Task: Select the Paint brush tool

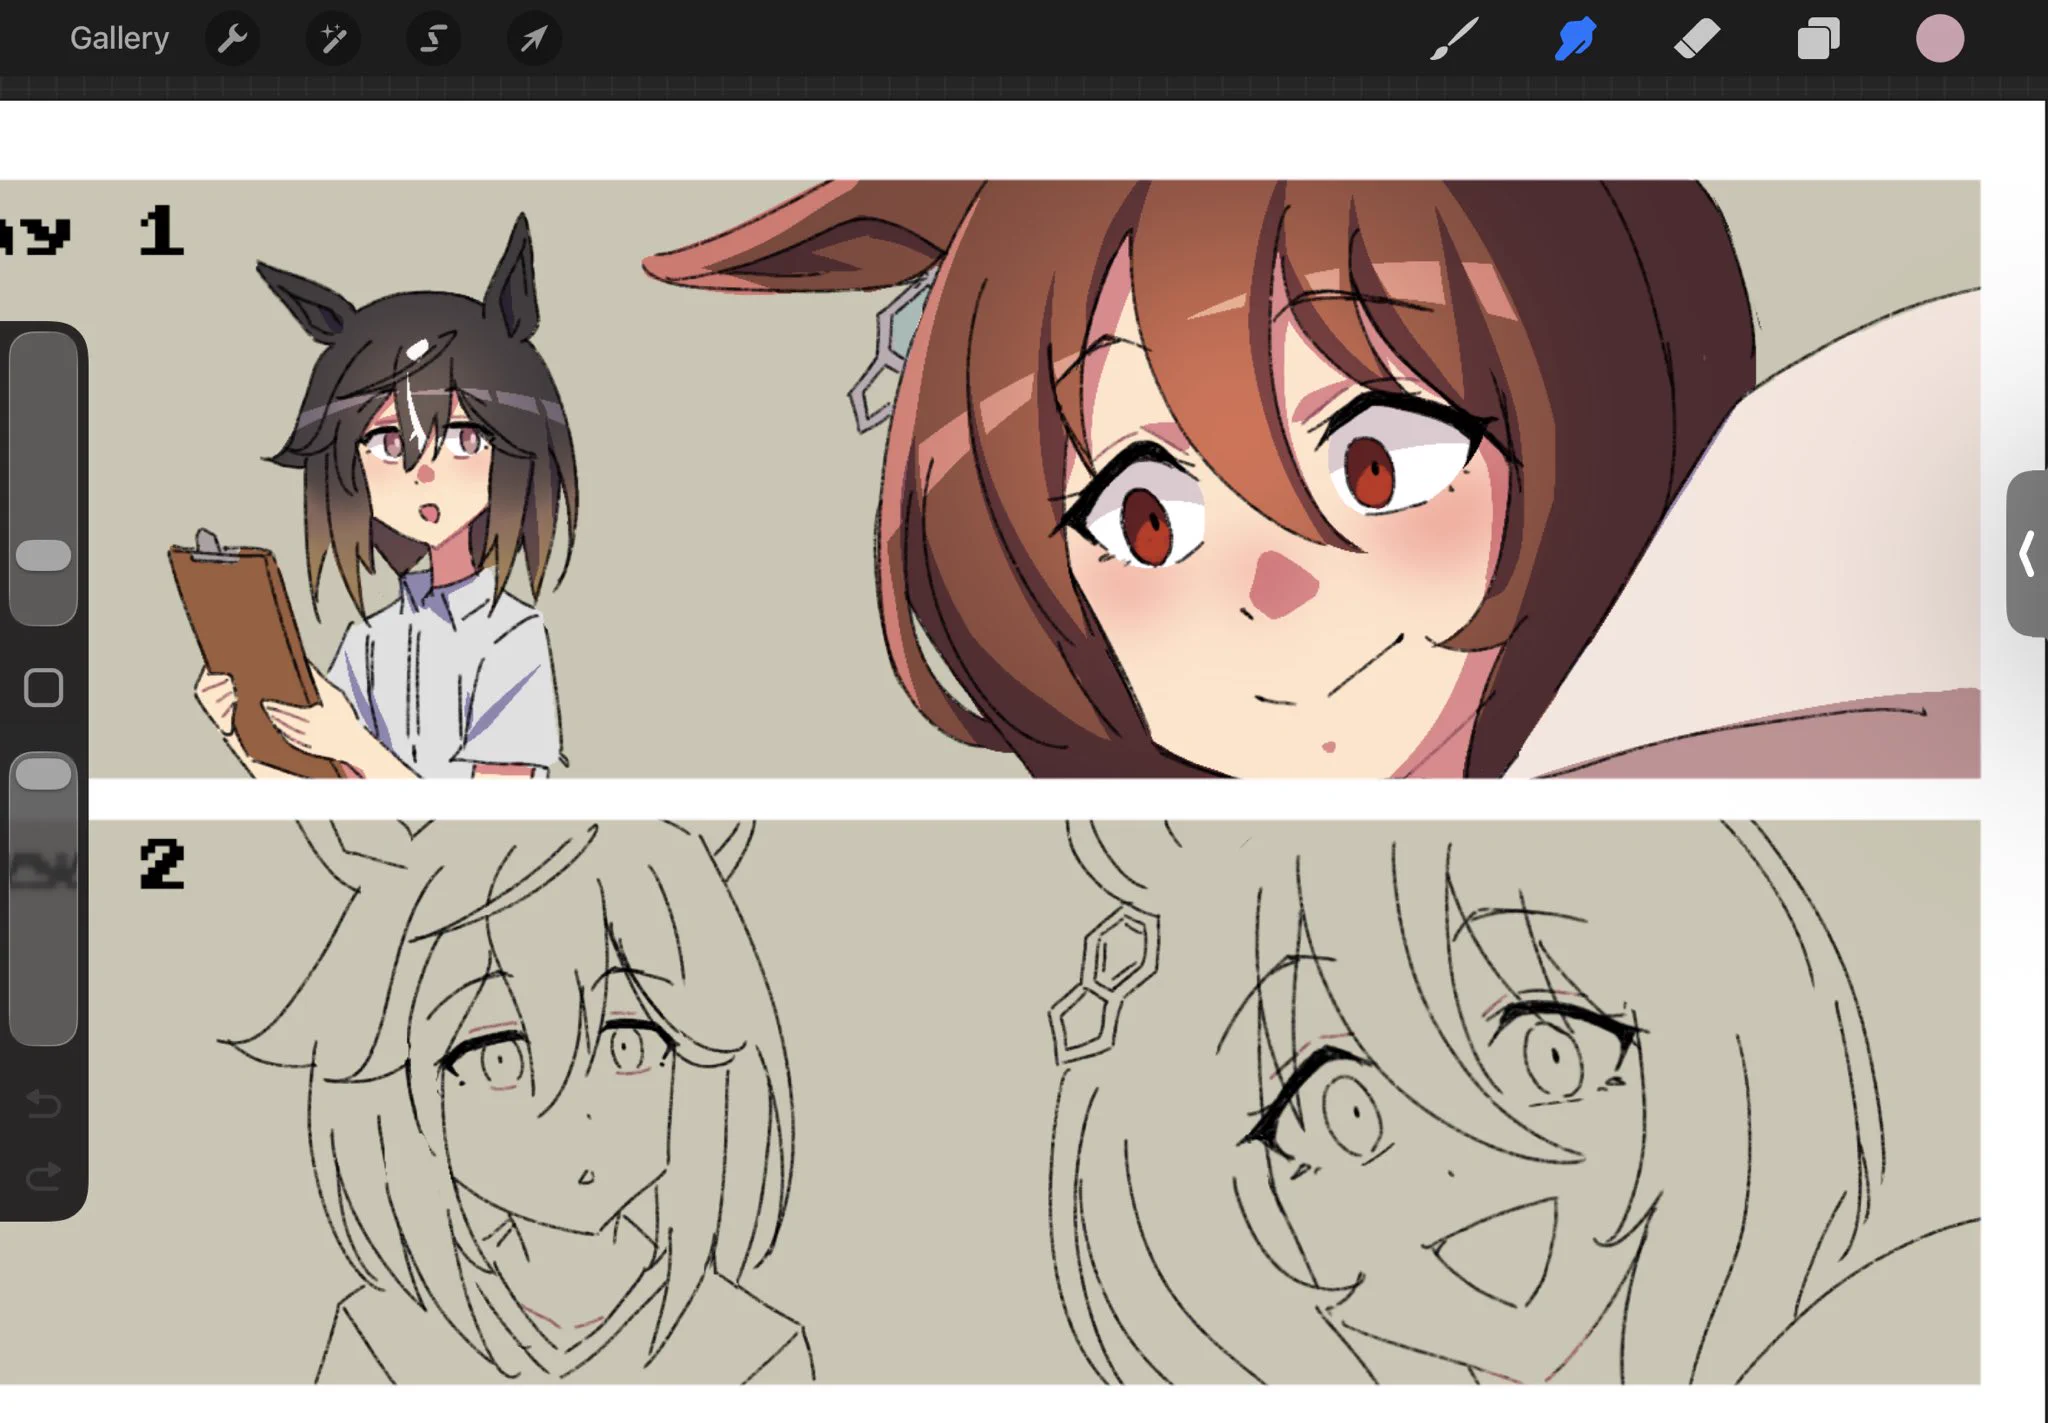Action: (1454, 39)
